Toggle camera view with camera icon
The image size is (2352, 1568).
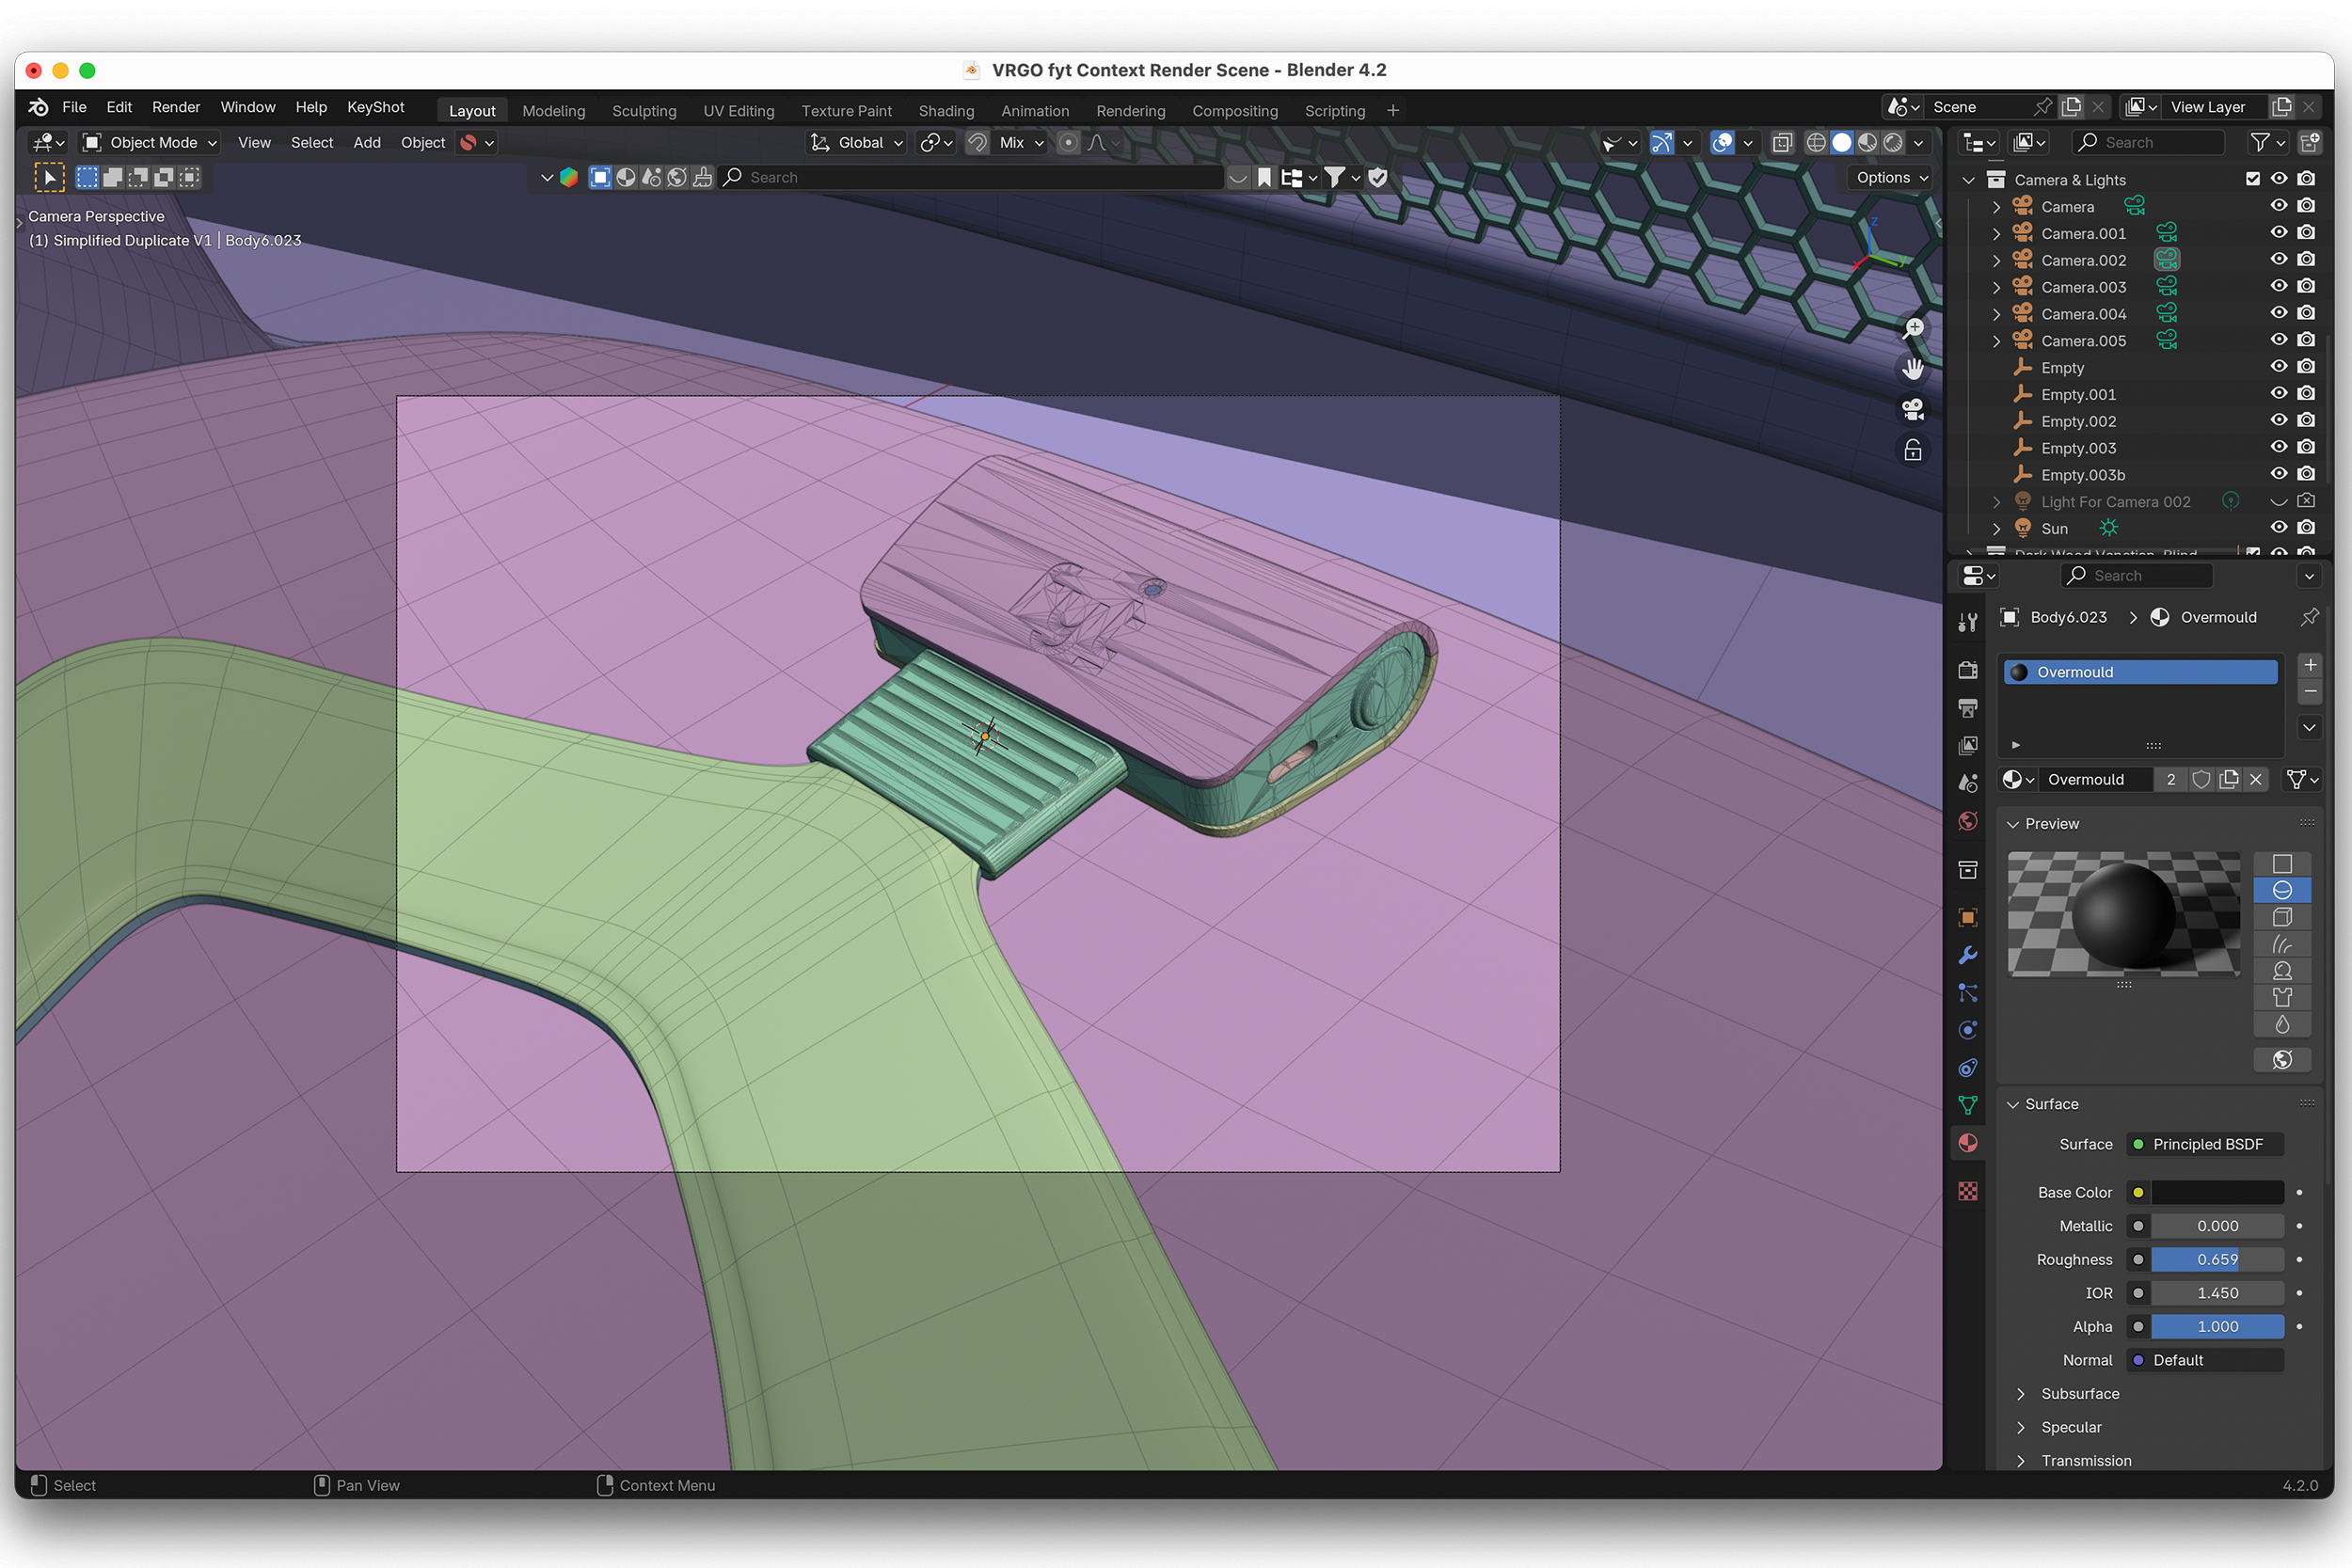pos(1913,410)
